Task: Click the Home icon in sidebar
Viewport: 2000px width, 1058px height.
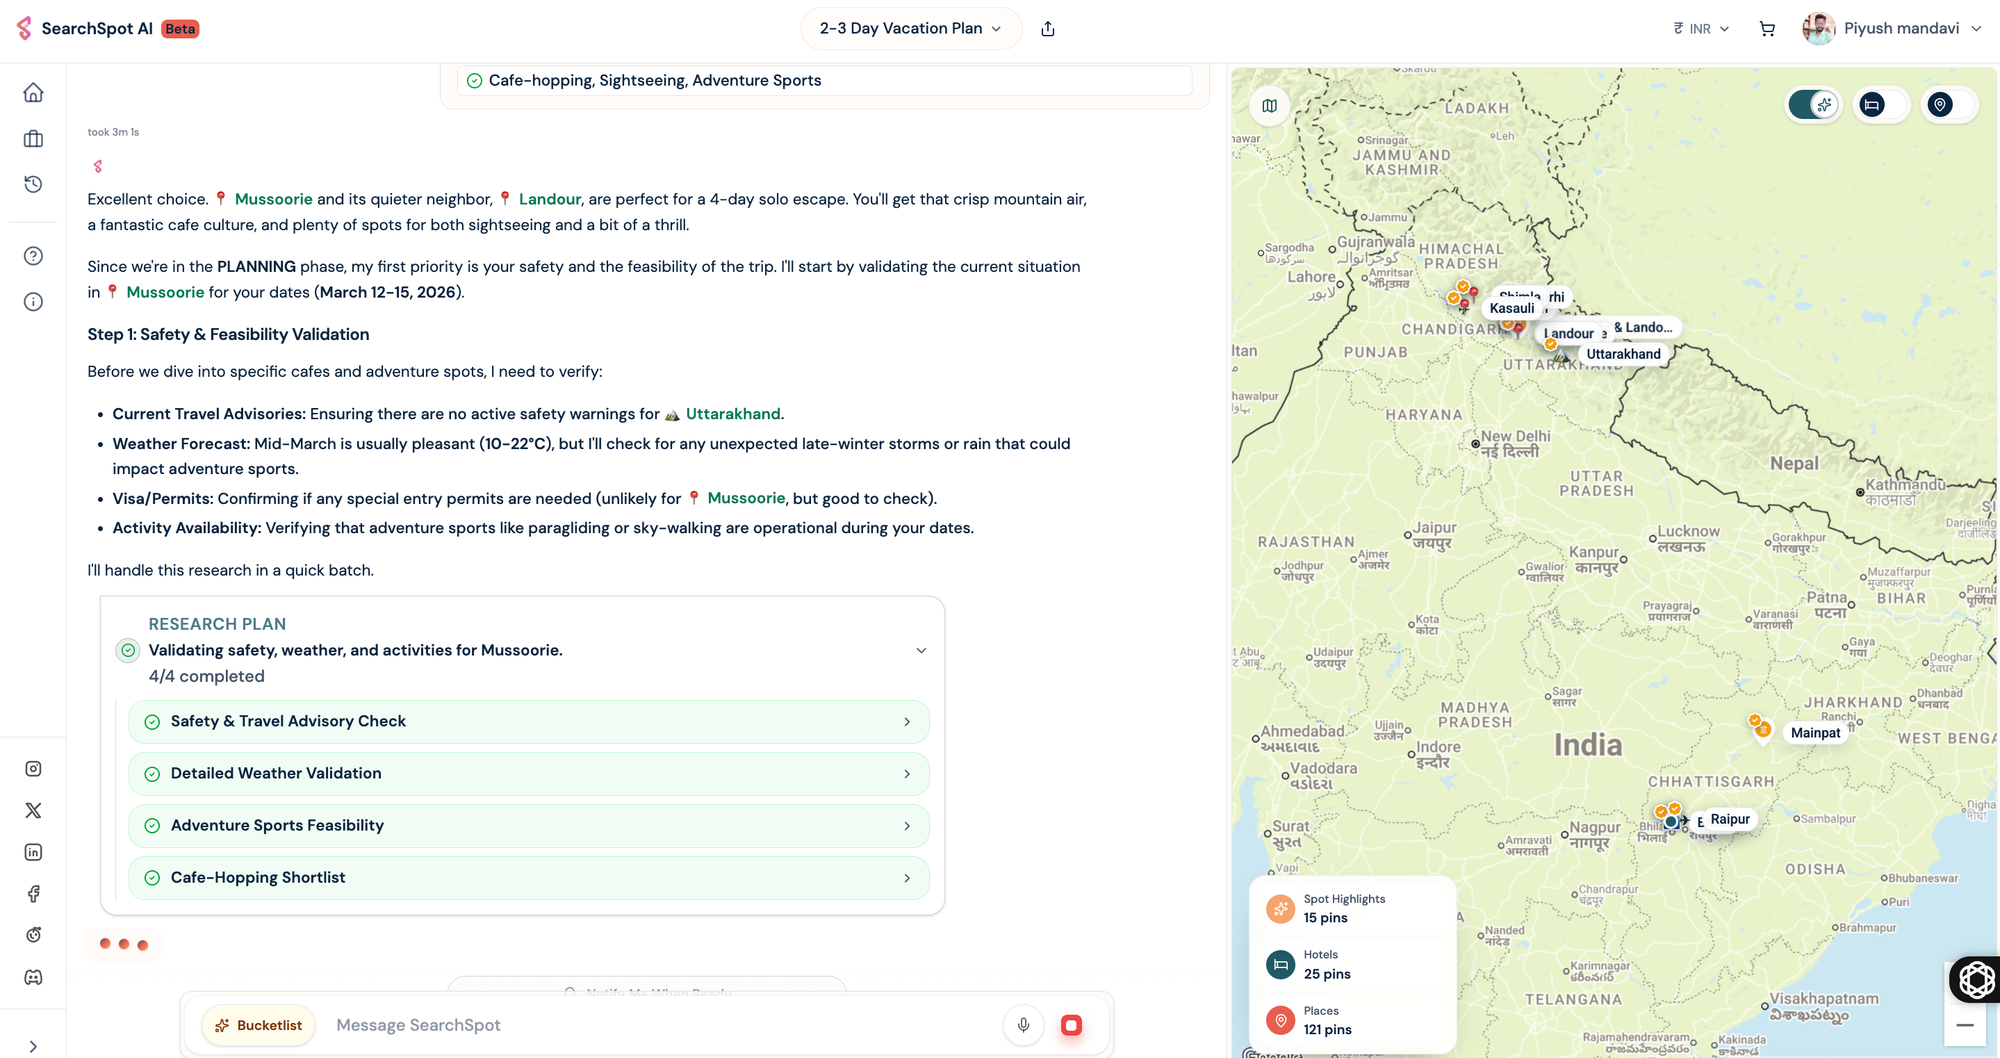Action: pyautogui.click(x=33, y=93)
